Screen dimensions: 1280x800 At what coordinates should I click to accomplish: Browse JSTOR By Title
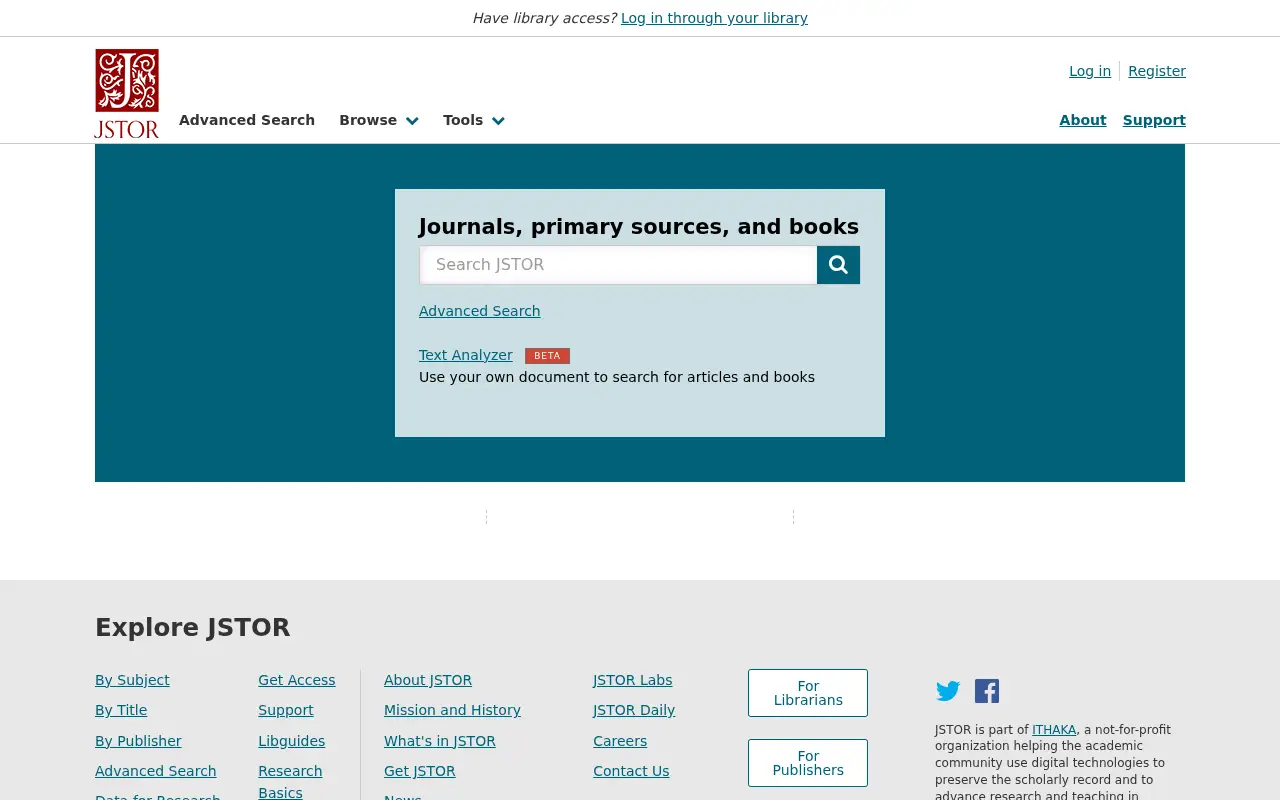[121, 710]
